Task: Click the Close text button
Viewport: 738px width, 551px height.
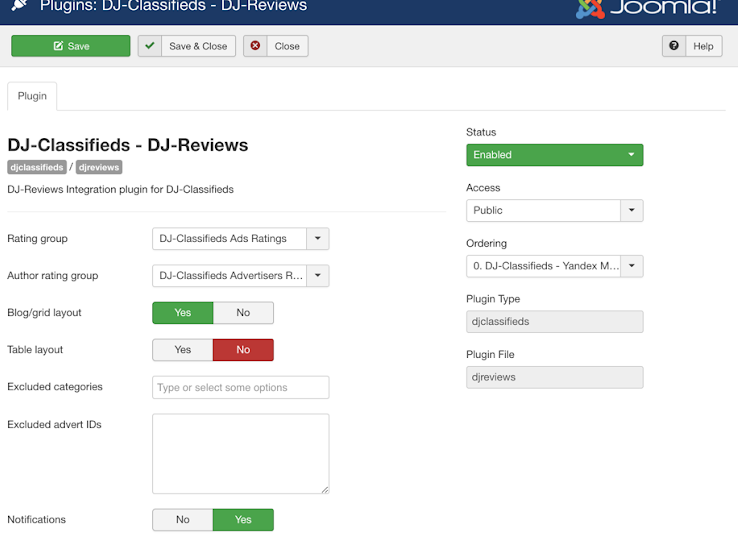Action: pyautogui.click(x=287, y=46)
